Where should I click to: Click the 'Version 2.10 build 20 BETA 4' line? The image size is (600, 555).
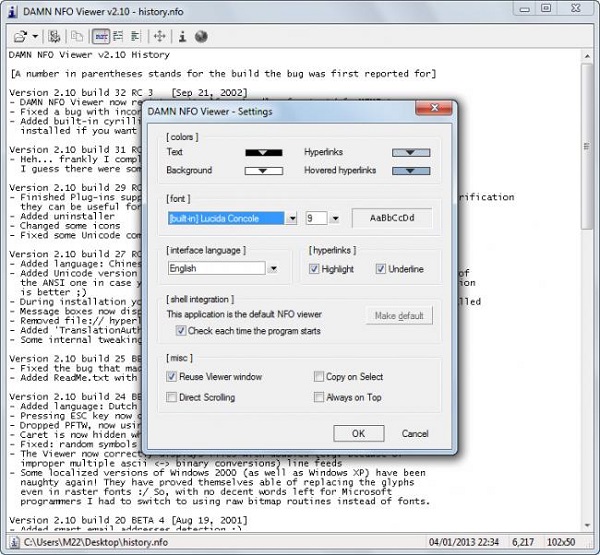(x=87, y=520)
